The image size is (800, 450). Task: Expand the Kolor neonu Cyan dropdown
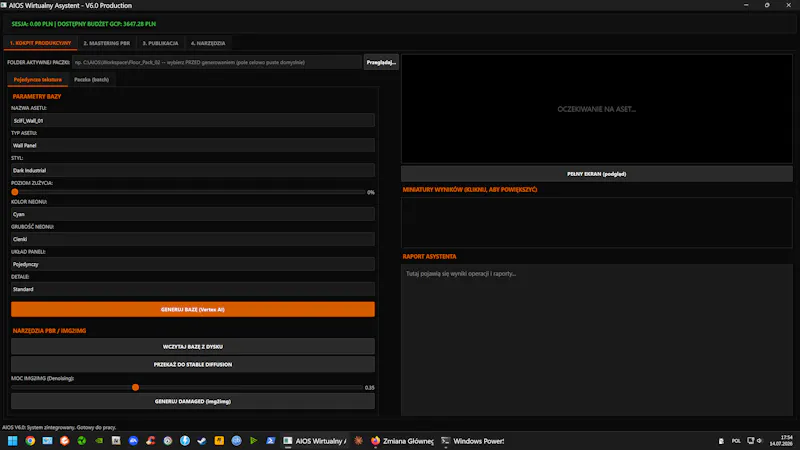[x=193, y=214]
